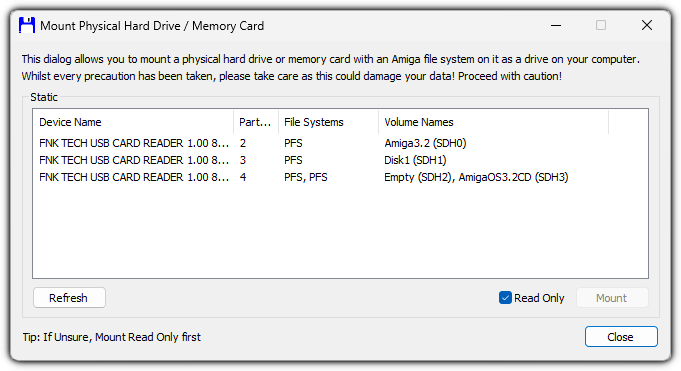The image size is (681, 371).
Task: Click the Disk1 (SDH1) volume name
Action: 415,160
